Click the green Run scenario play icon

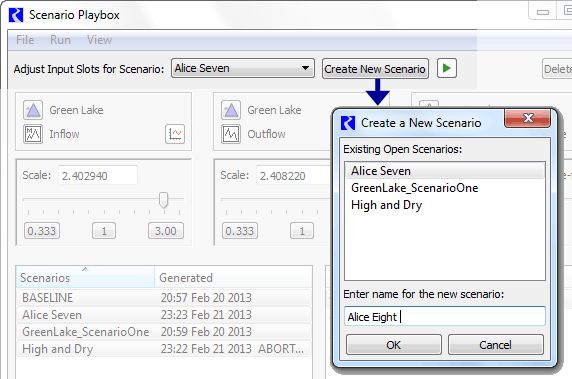[x=447, y=68]
